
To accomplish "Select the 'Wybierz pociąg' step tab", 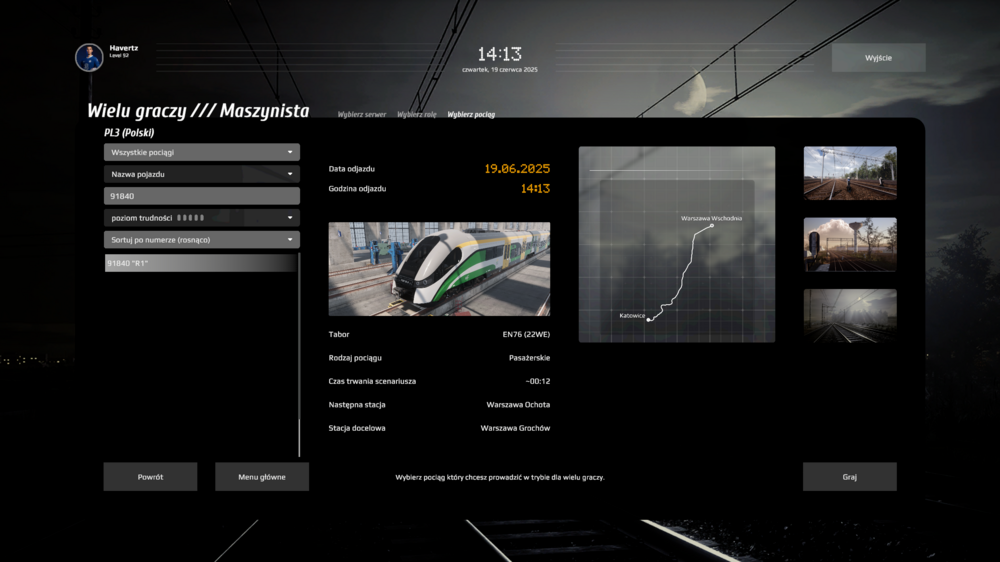I will [x=471, y=115].
